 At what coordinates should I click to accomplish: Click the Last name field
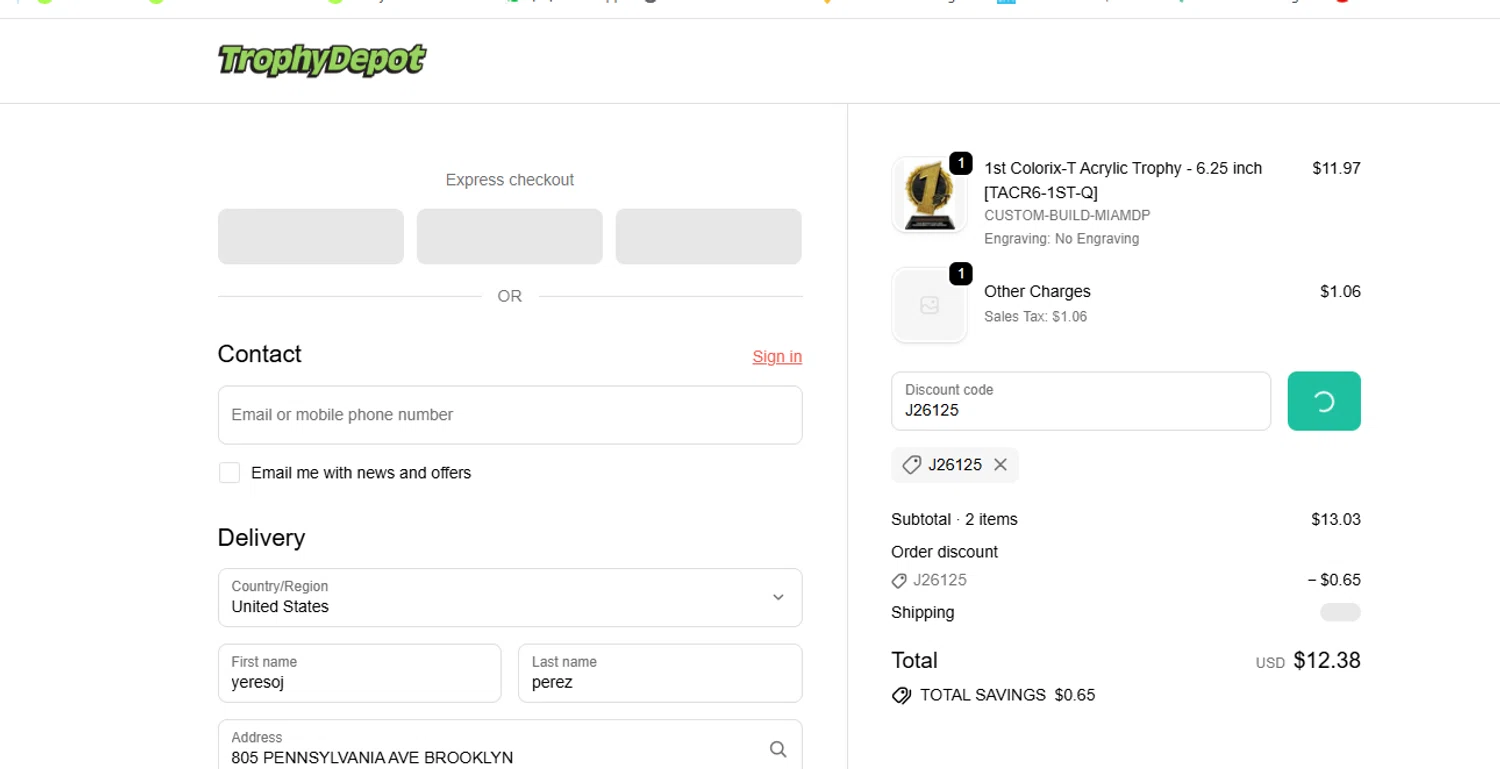pyautogui.click(x=660, y=674)
